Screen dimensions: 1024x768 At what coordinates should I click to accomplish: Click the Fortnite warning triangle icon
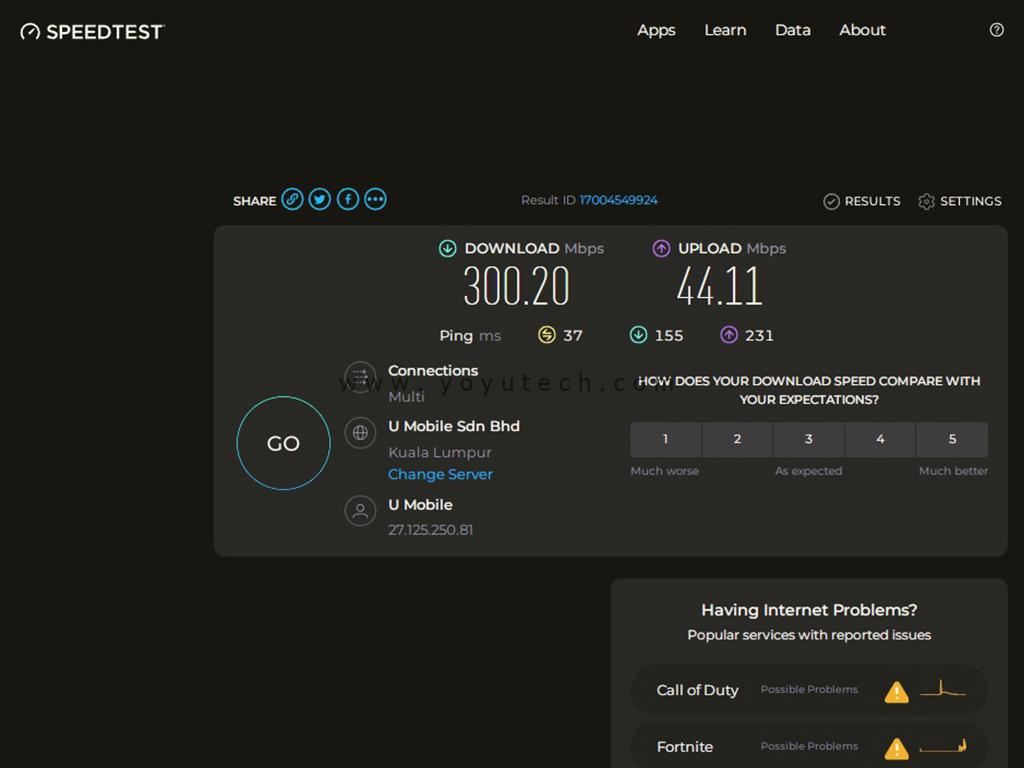(x=896, y=748)
